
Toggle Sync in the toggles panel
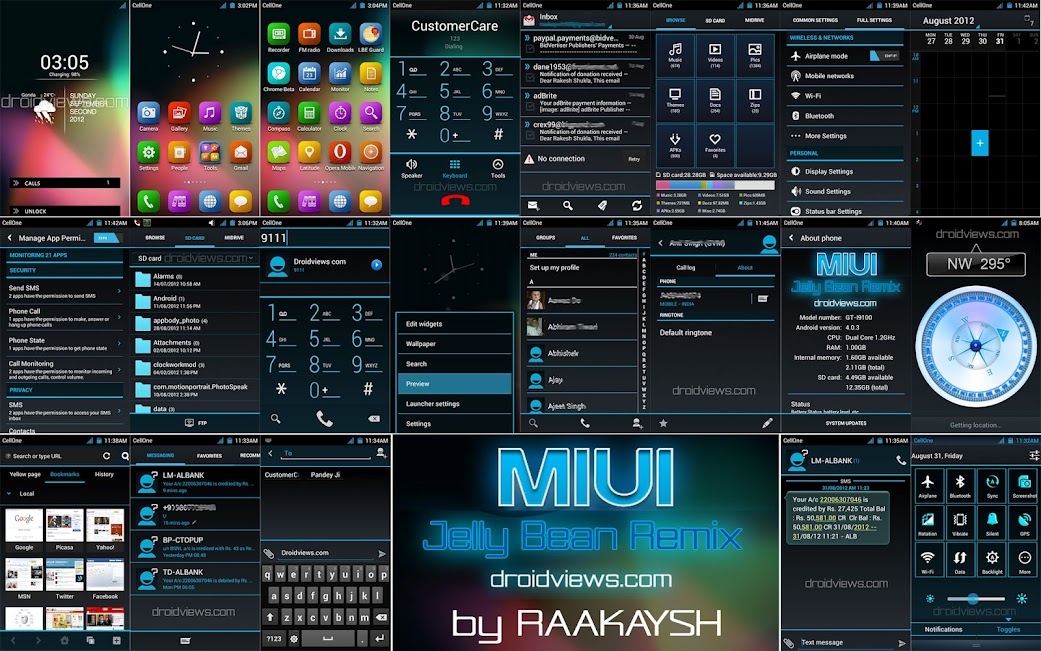point(992,485)
